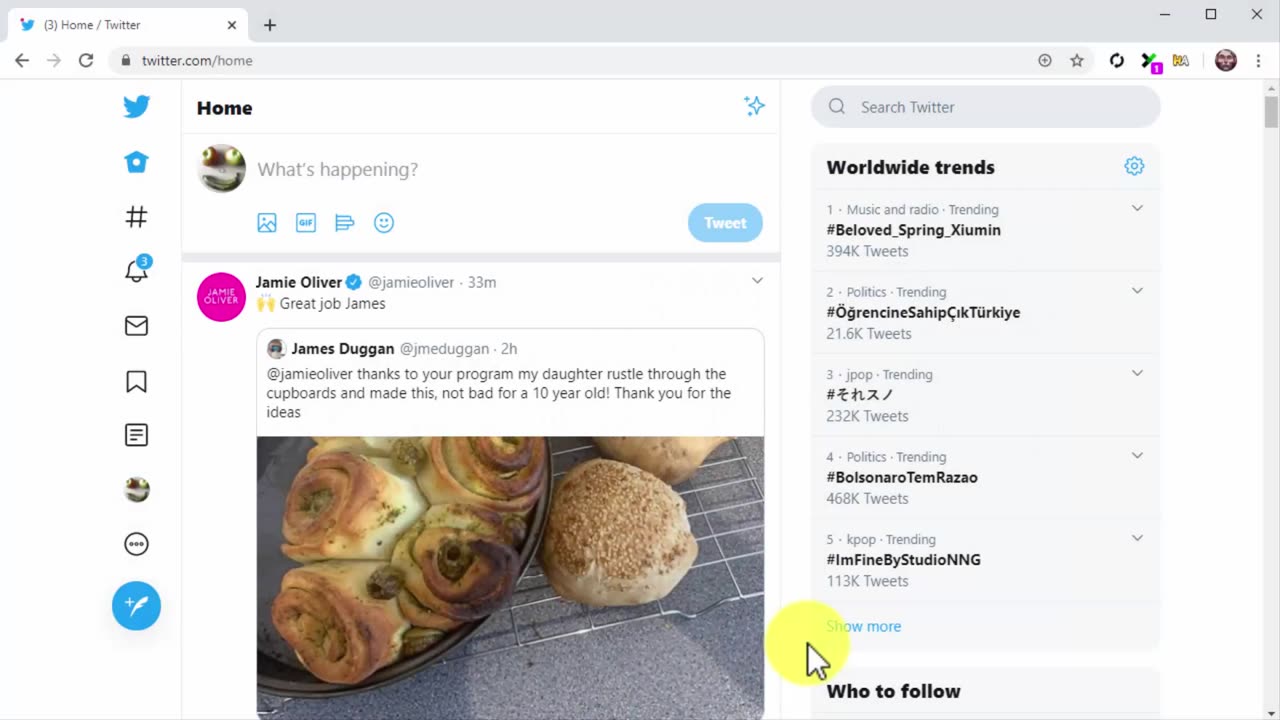Click the page vertical scrollbar thumb

click(1271, 110)
